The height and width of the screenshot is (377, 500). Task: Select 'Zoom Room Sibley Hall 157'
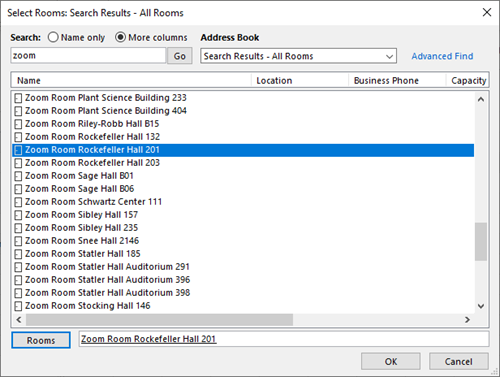coord(81,215)
